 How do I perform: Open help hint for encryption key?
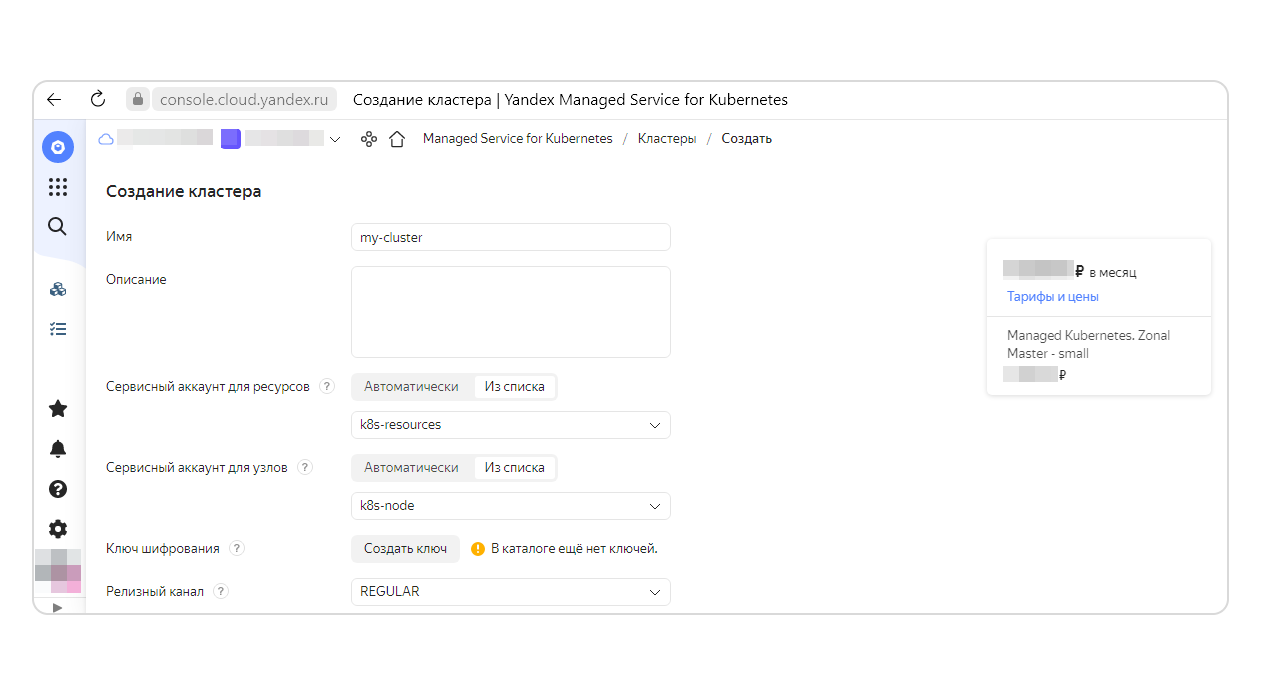point(237,548)
